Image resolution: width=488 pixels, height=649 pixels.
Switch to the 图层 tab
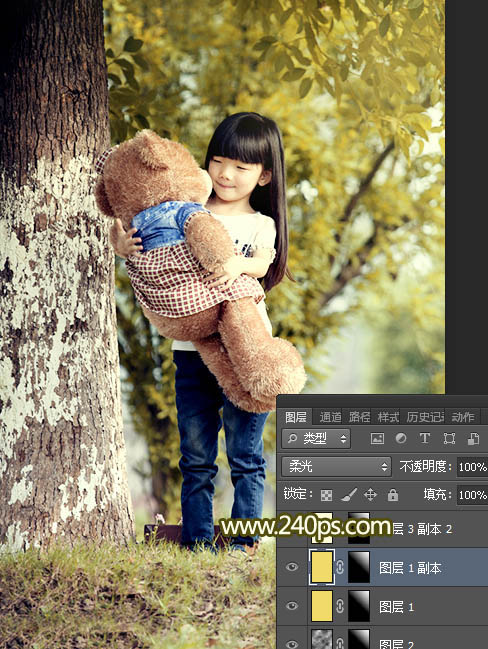point(296,417)
